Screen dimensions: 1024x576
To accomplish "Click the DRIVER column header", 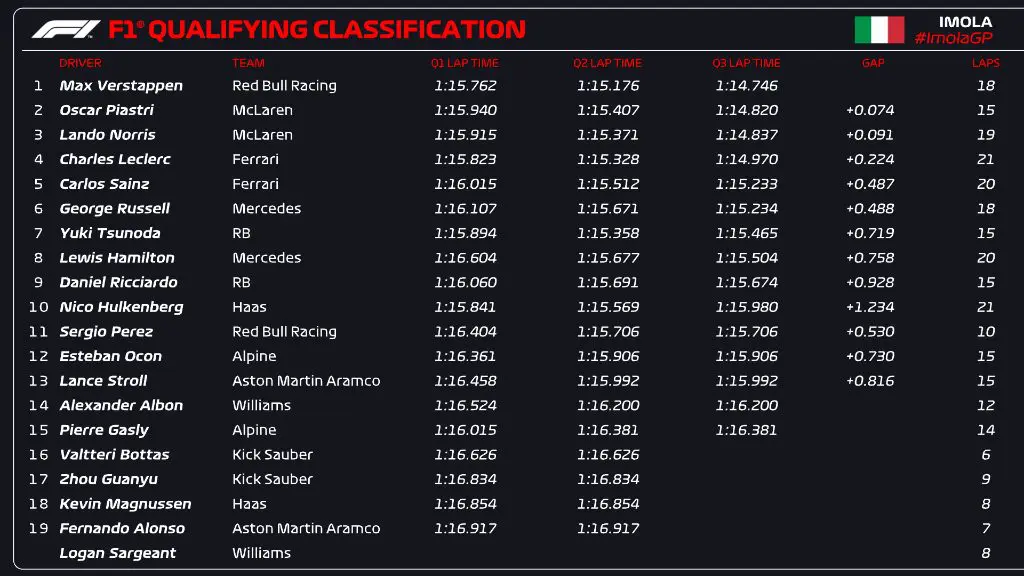I will (80, 63).
